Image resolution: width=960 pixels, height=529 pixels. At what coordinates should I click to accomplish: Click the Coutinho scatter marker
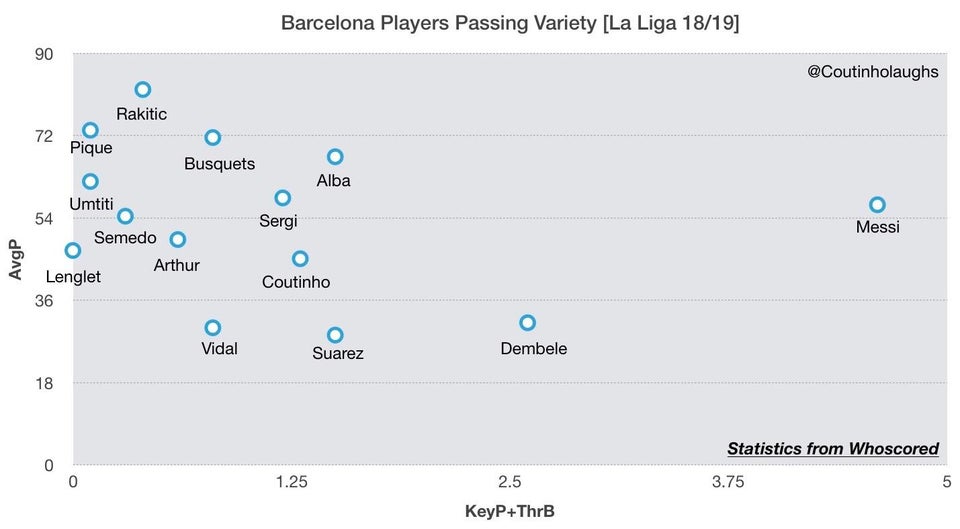[300, 258]
